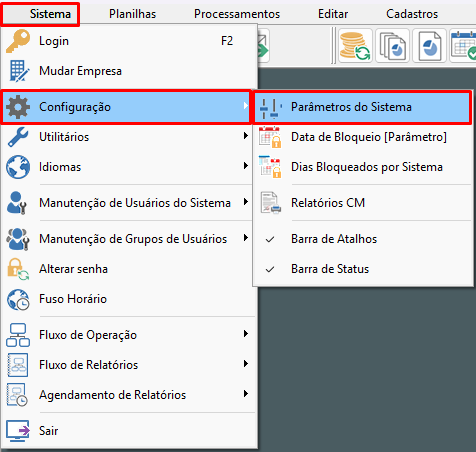This screenshot has height=452, width=476.
Task: Expand the Idiomas submenu arrow
Action: (246, 166)
